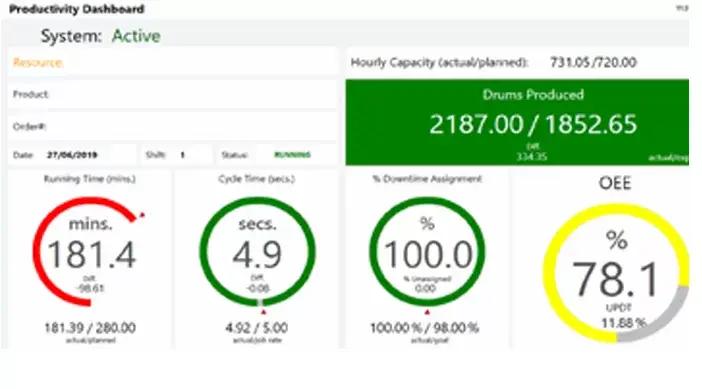Select the Resource field
702x389 pixels.
(172, 62)
